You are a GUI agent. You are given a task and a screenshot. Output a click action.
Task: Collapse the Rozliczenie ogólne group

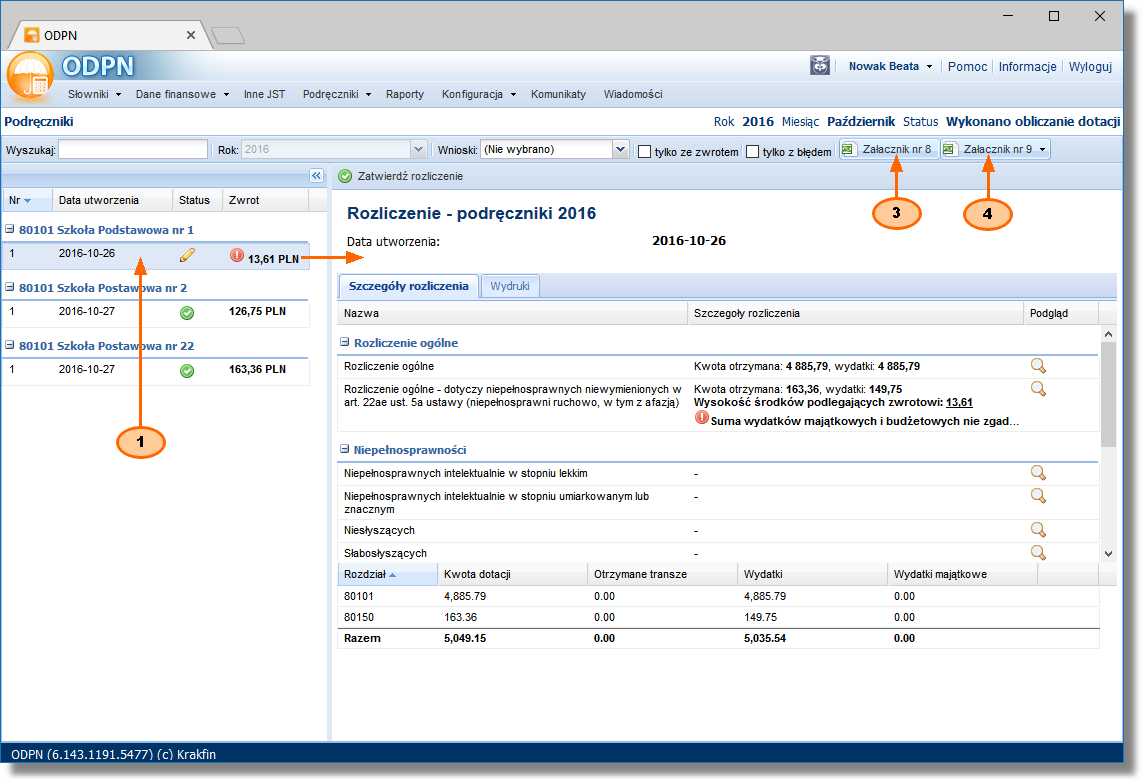click(x=345, y=343)
